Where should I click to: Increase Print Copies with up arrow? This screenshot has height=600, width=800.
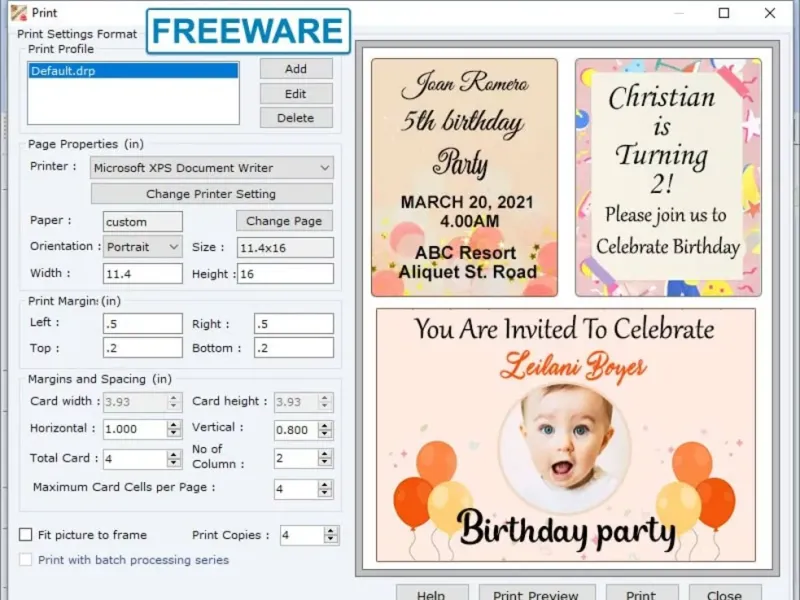331,531
